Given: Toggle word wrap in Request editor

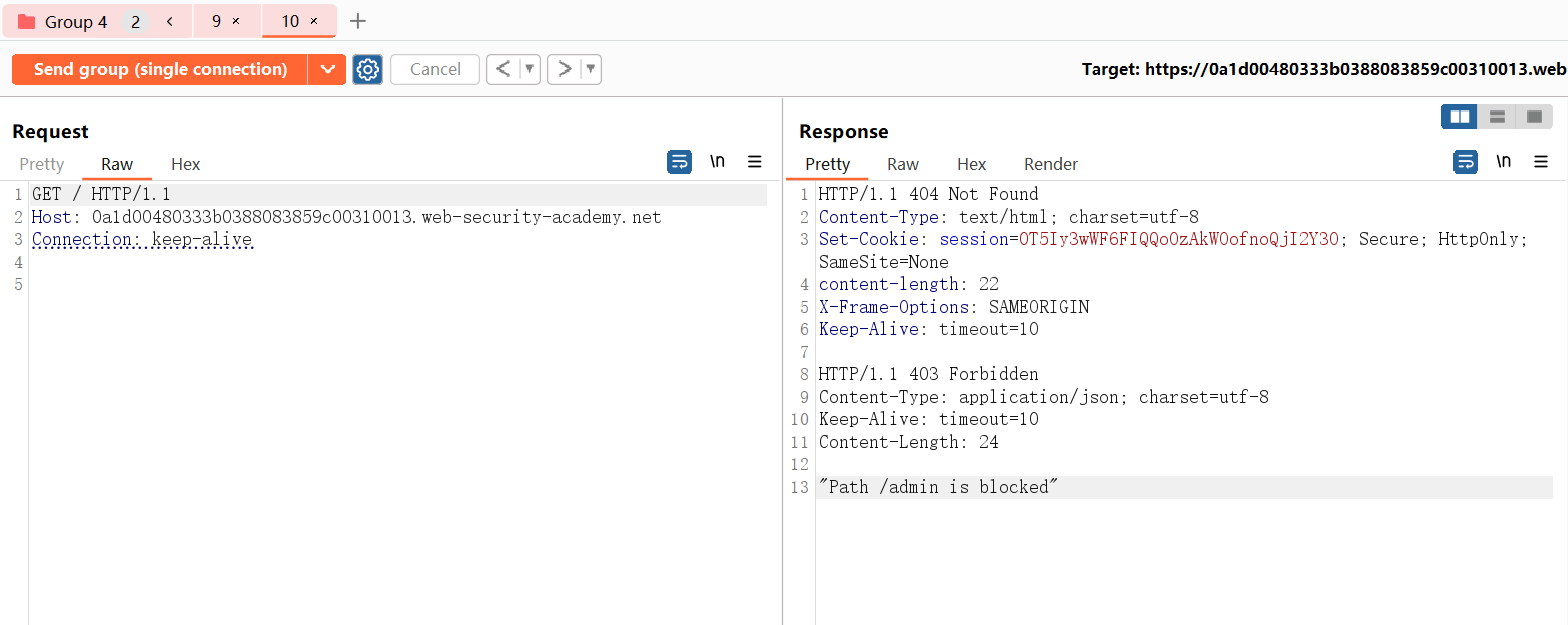Looking at the screenshot, I should click(x=680, y=162).
